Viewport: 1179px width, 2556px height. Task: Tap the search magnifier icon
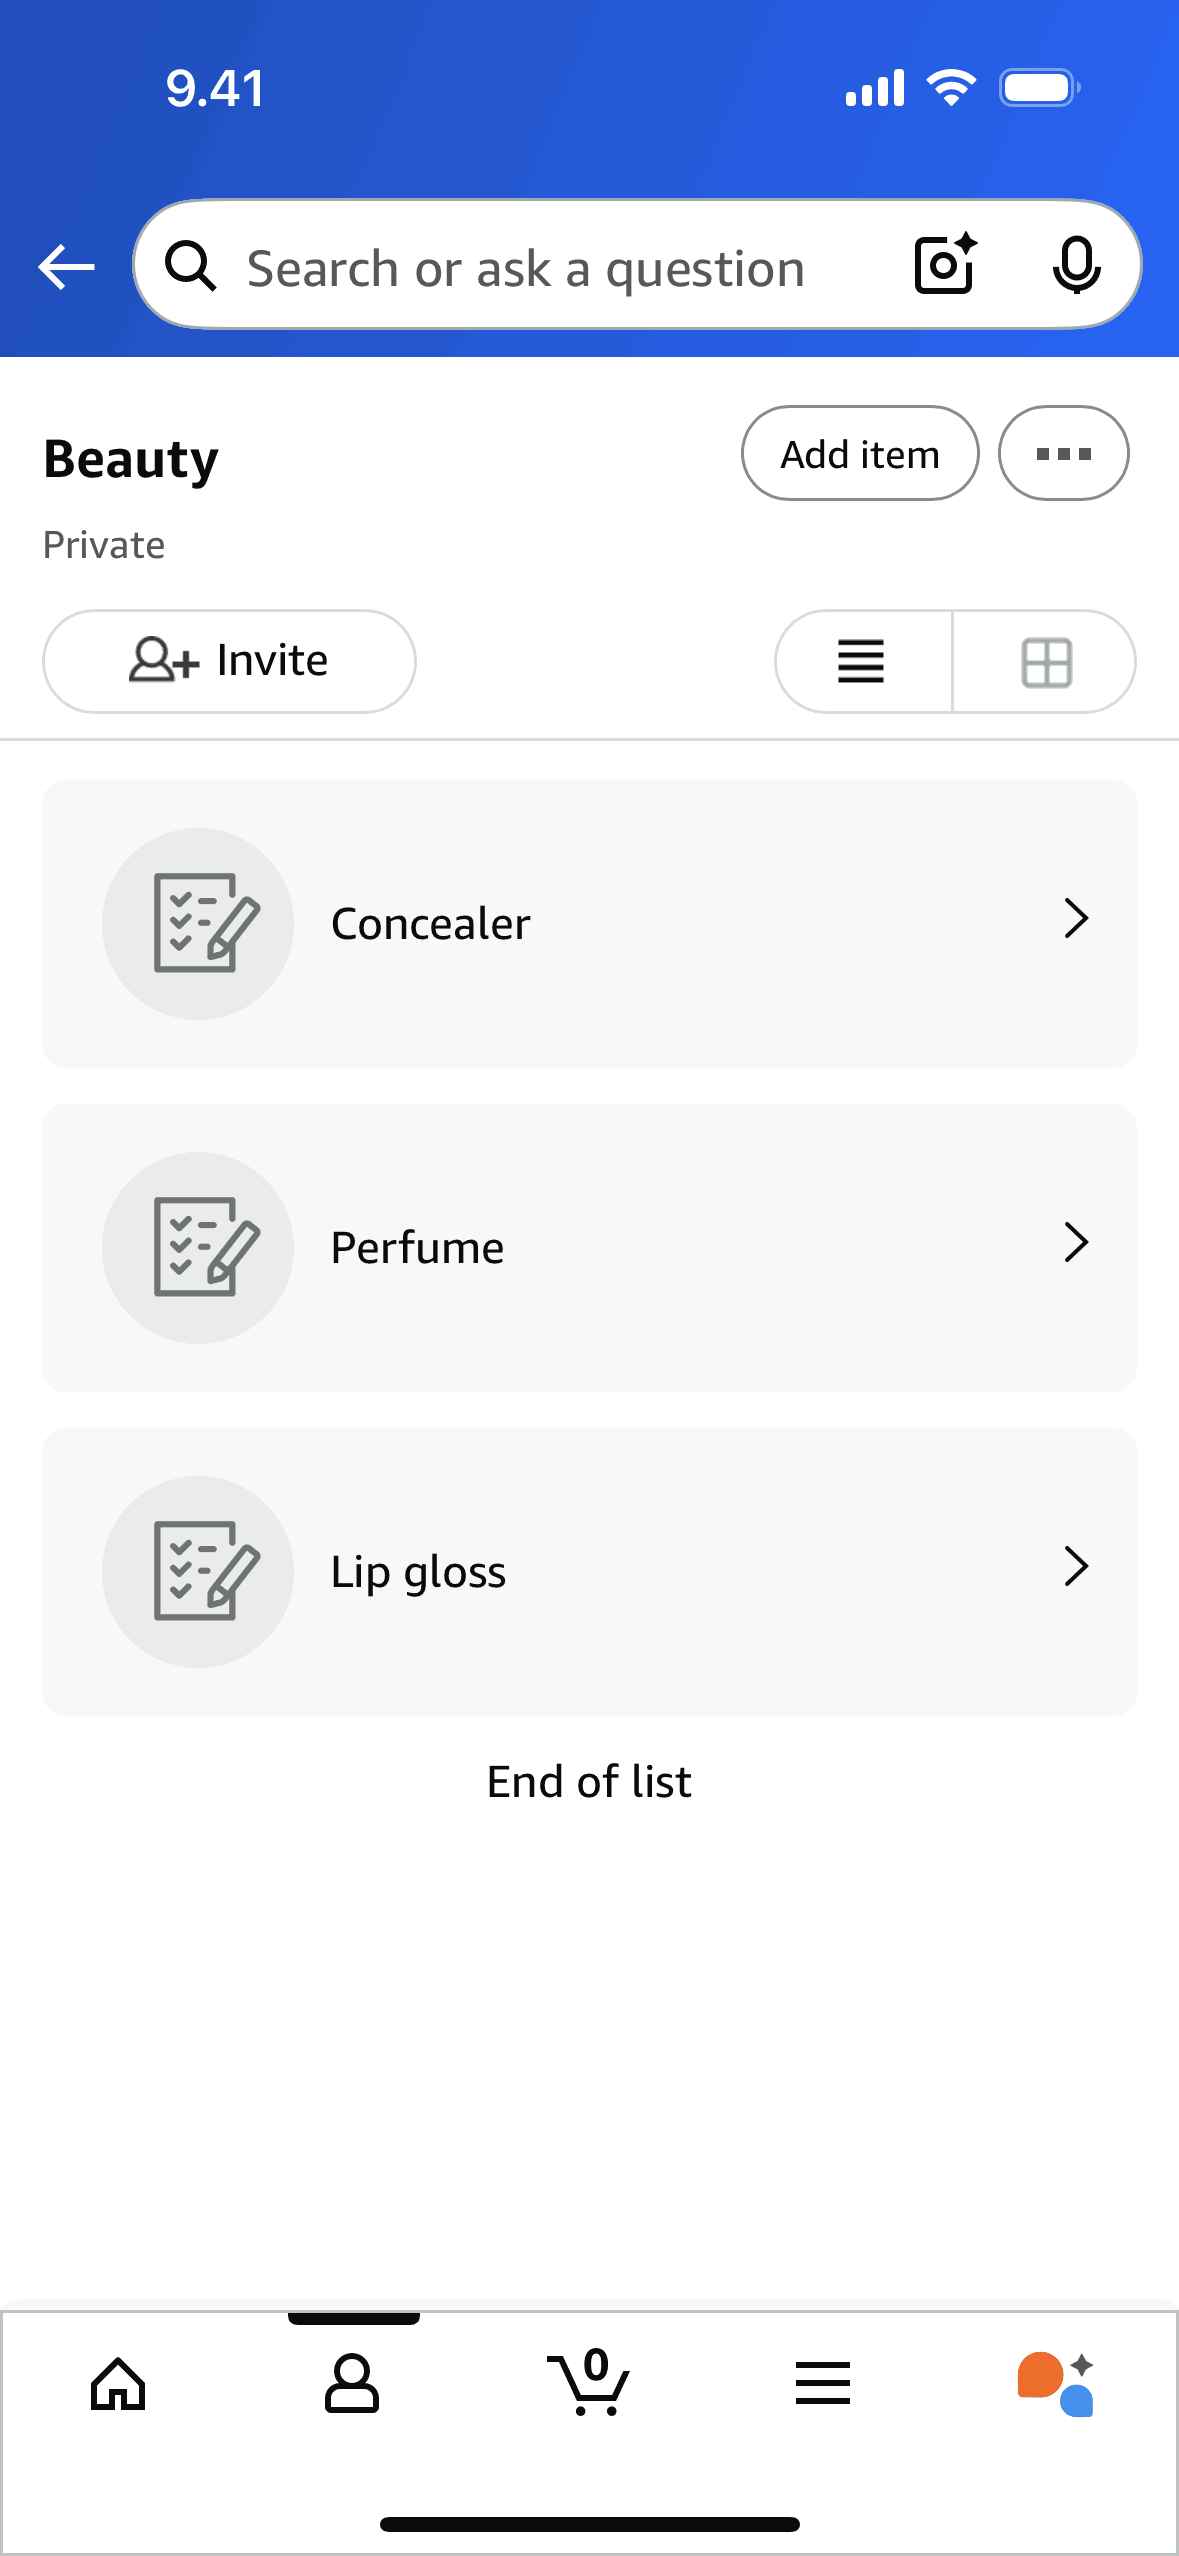(190, 267)
